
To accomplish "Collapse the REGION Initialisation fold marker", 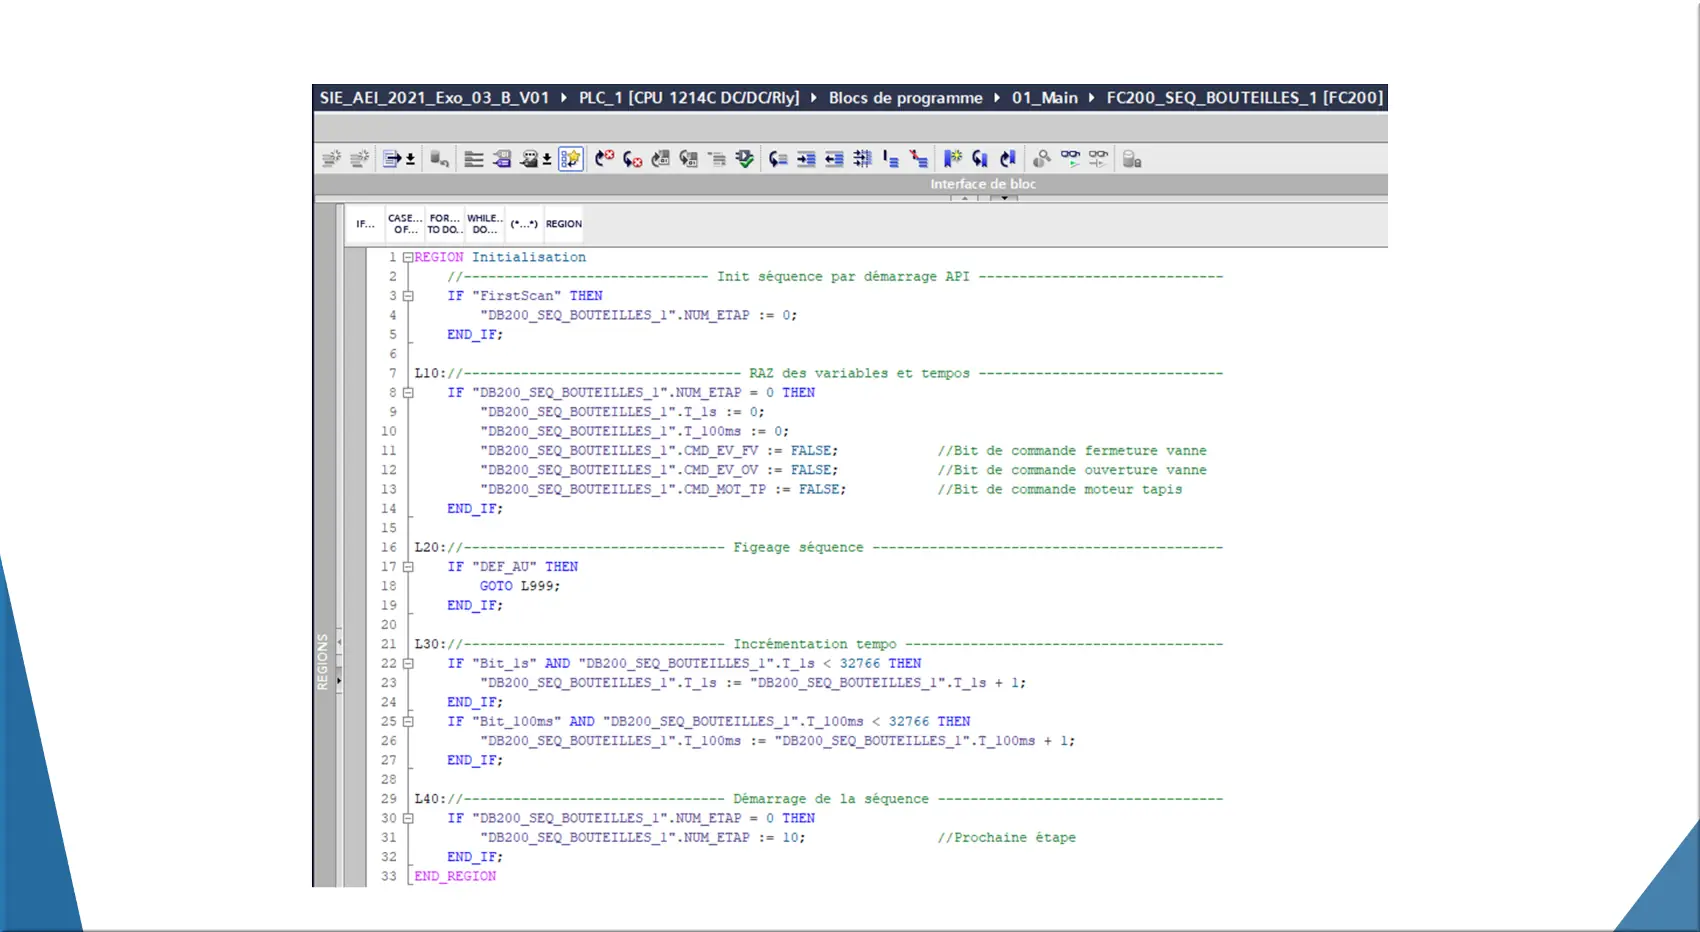I will pyautogui.click(x=408, y=258).
